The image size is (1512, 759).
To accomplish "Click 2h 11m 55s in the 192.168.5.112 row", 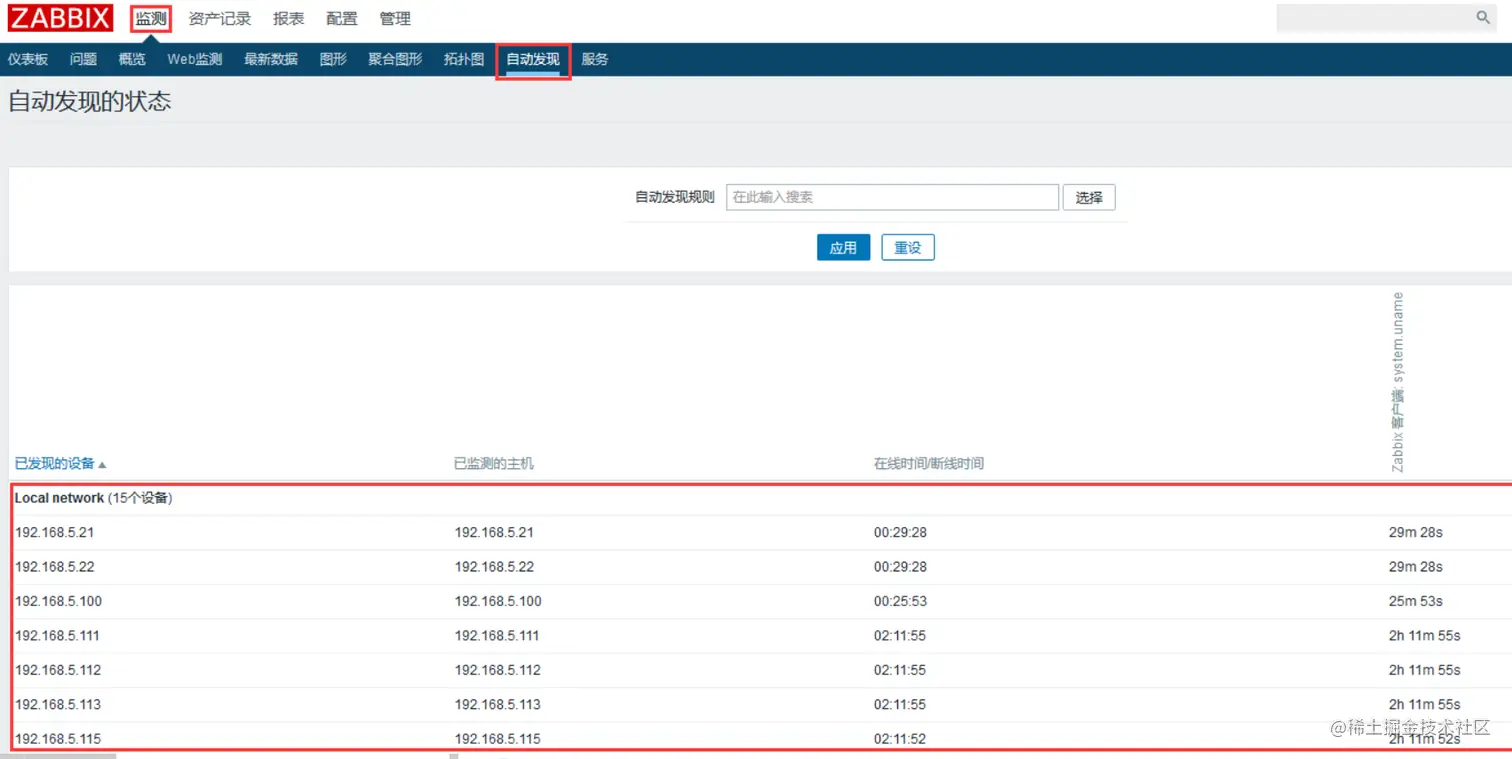I will point(1425,669).
